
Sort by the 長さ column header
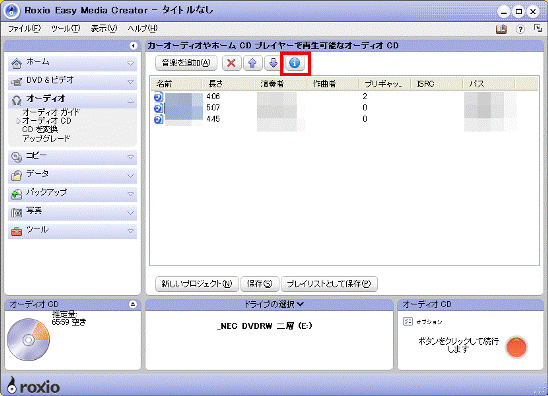(228, 84)
